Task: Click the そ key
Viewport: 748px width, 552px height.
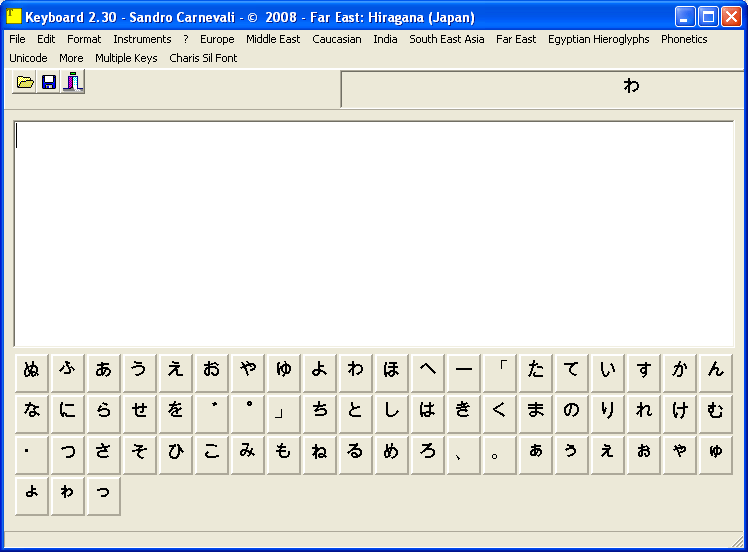Action: [x=139, y=455]
